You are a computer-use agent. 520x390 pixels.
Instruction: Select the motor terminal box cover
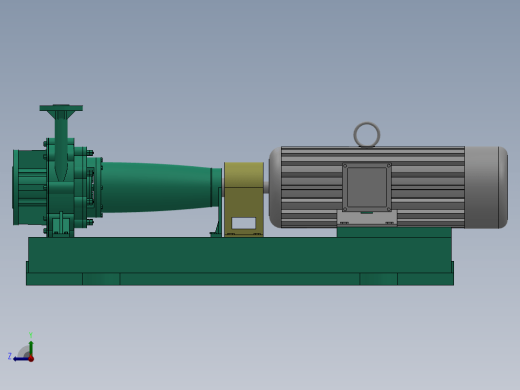367,187
